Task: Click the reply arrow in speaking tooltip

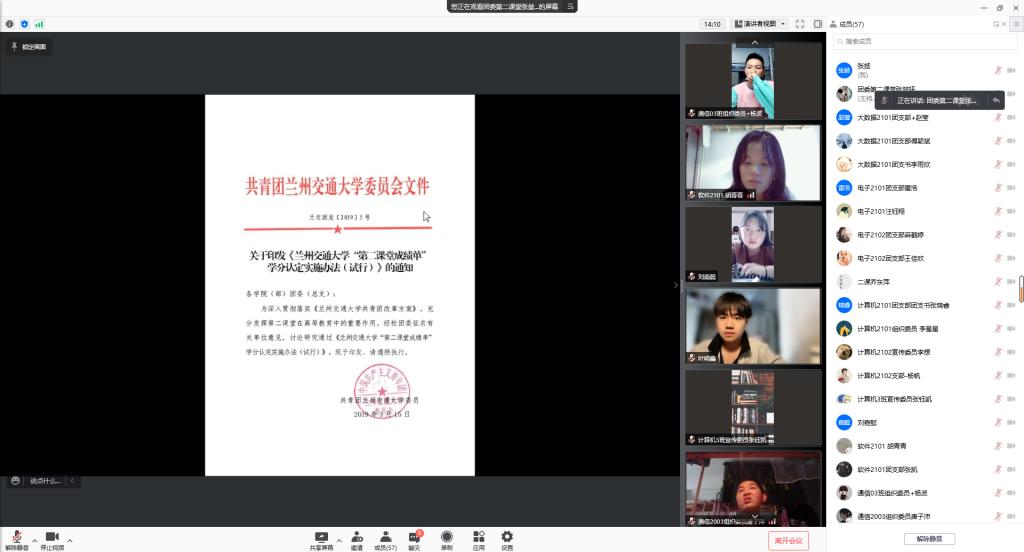Action: (995, 101)
